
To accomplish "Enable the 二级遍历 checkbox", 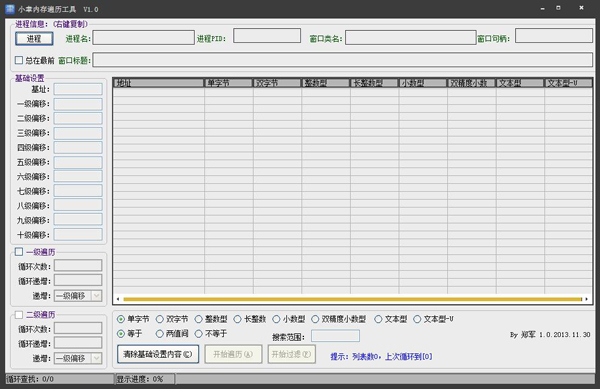I will [19, 314].
